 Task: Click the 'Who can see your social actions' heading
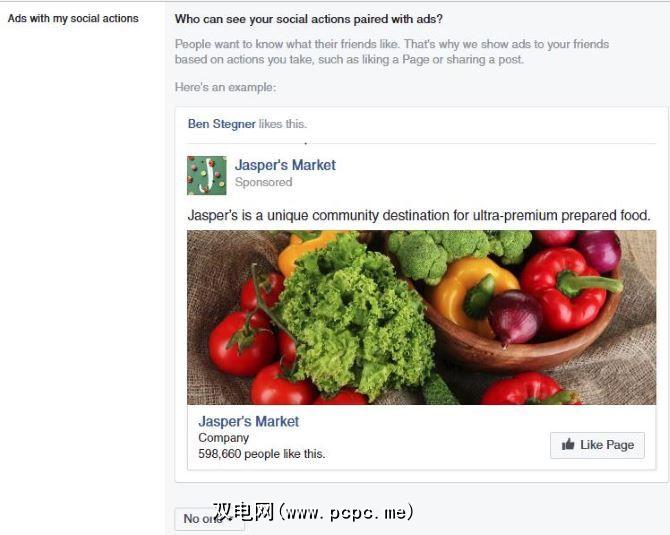click(x=309, y=19)
